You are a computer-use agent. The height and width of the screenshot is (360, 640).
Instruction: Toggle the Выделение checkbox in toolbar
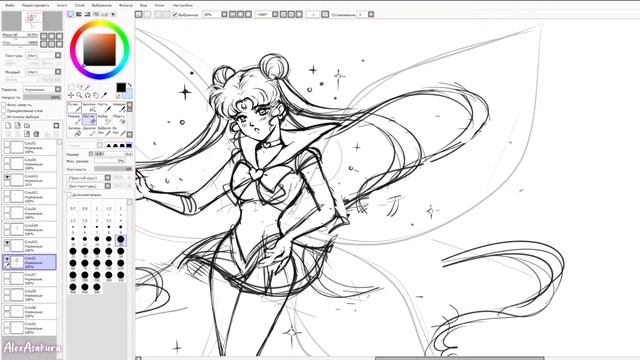[x=175, y=14]
